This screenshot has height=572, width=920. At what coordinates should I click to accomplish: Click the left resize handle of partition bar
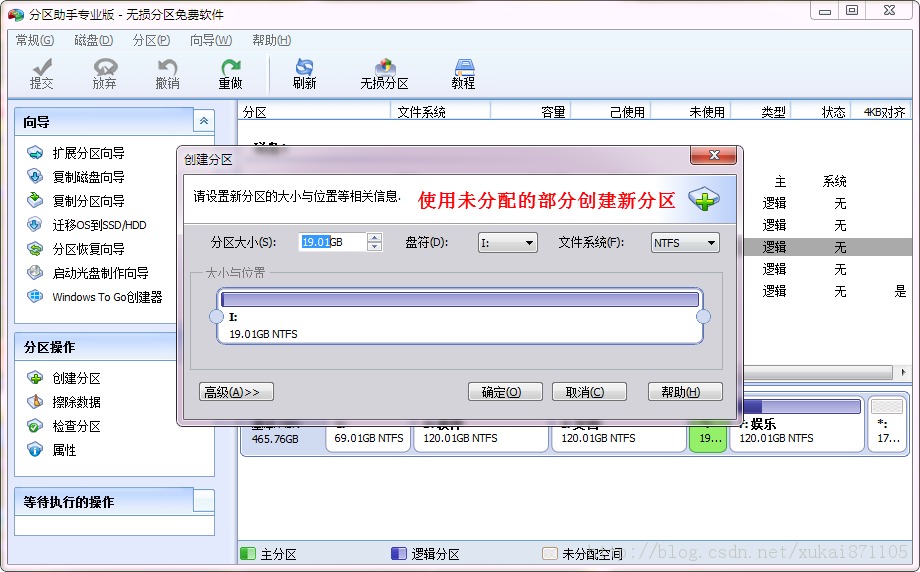click(216, 317)
